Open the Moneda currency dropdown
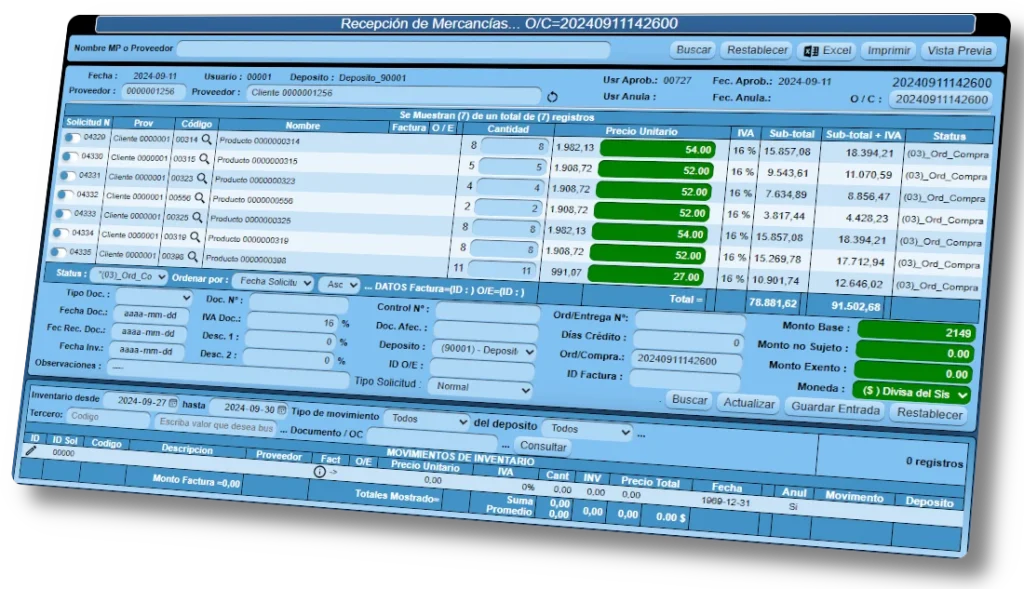 point(910,392)
